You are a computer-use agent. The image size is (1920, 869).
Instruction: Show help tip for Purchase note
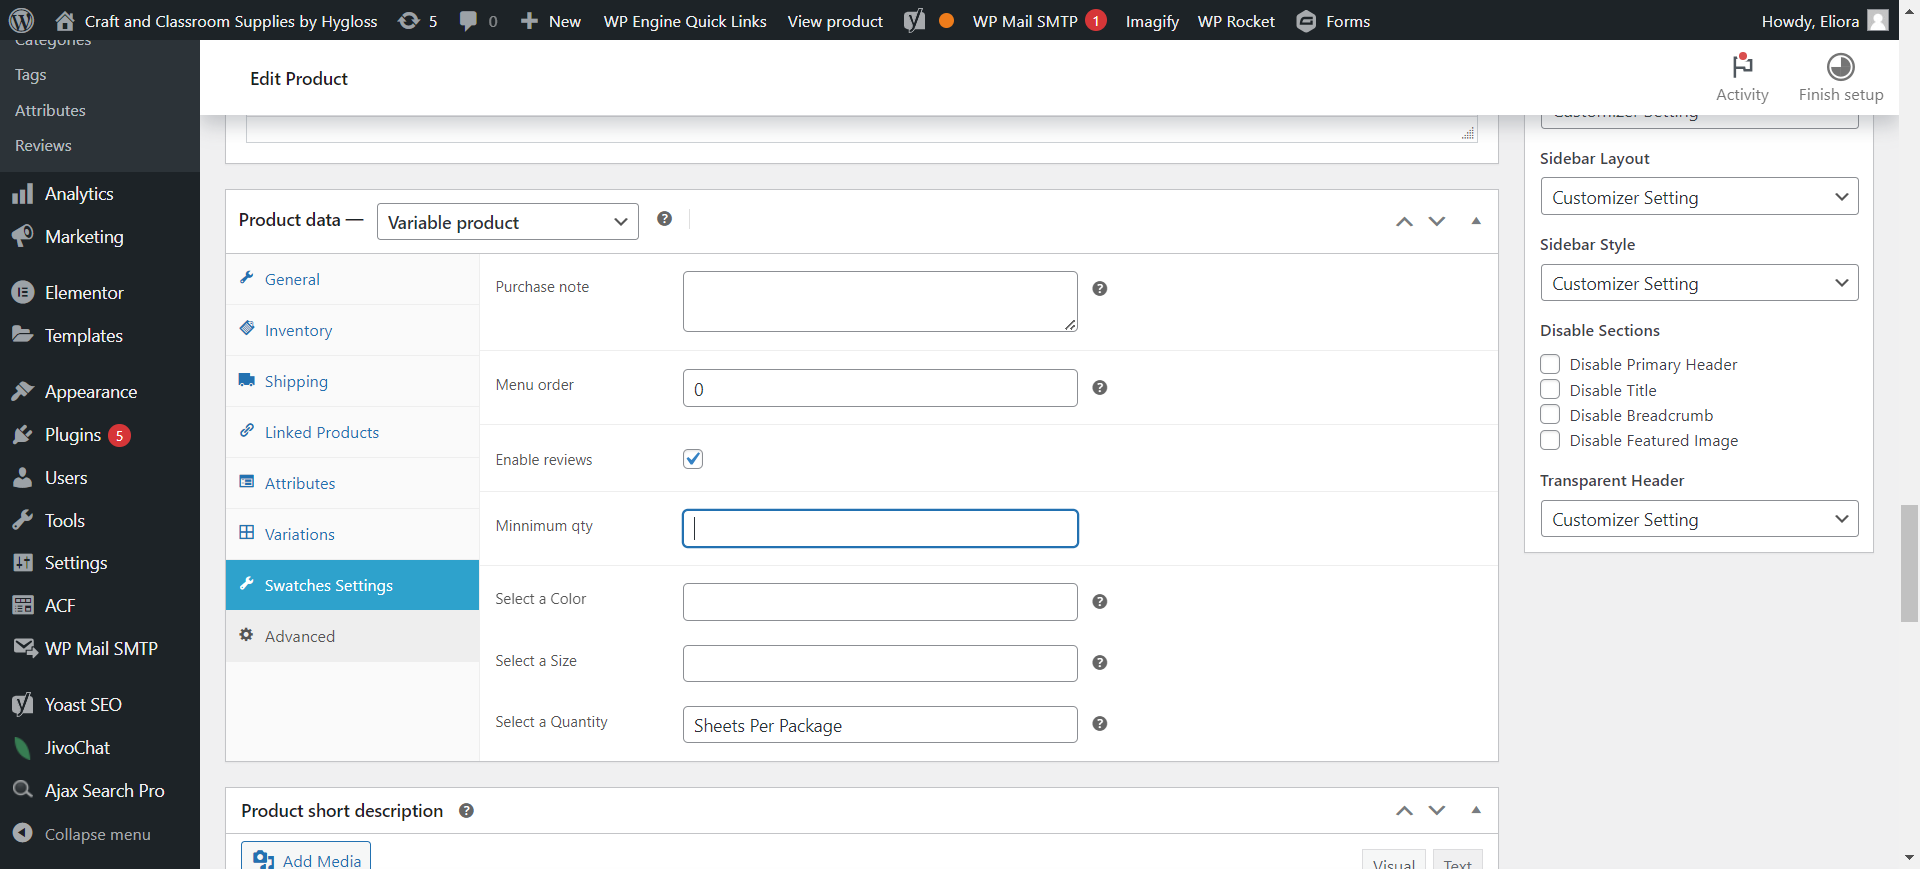tap(1099, 289)
